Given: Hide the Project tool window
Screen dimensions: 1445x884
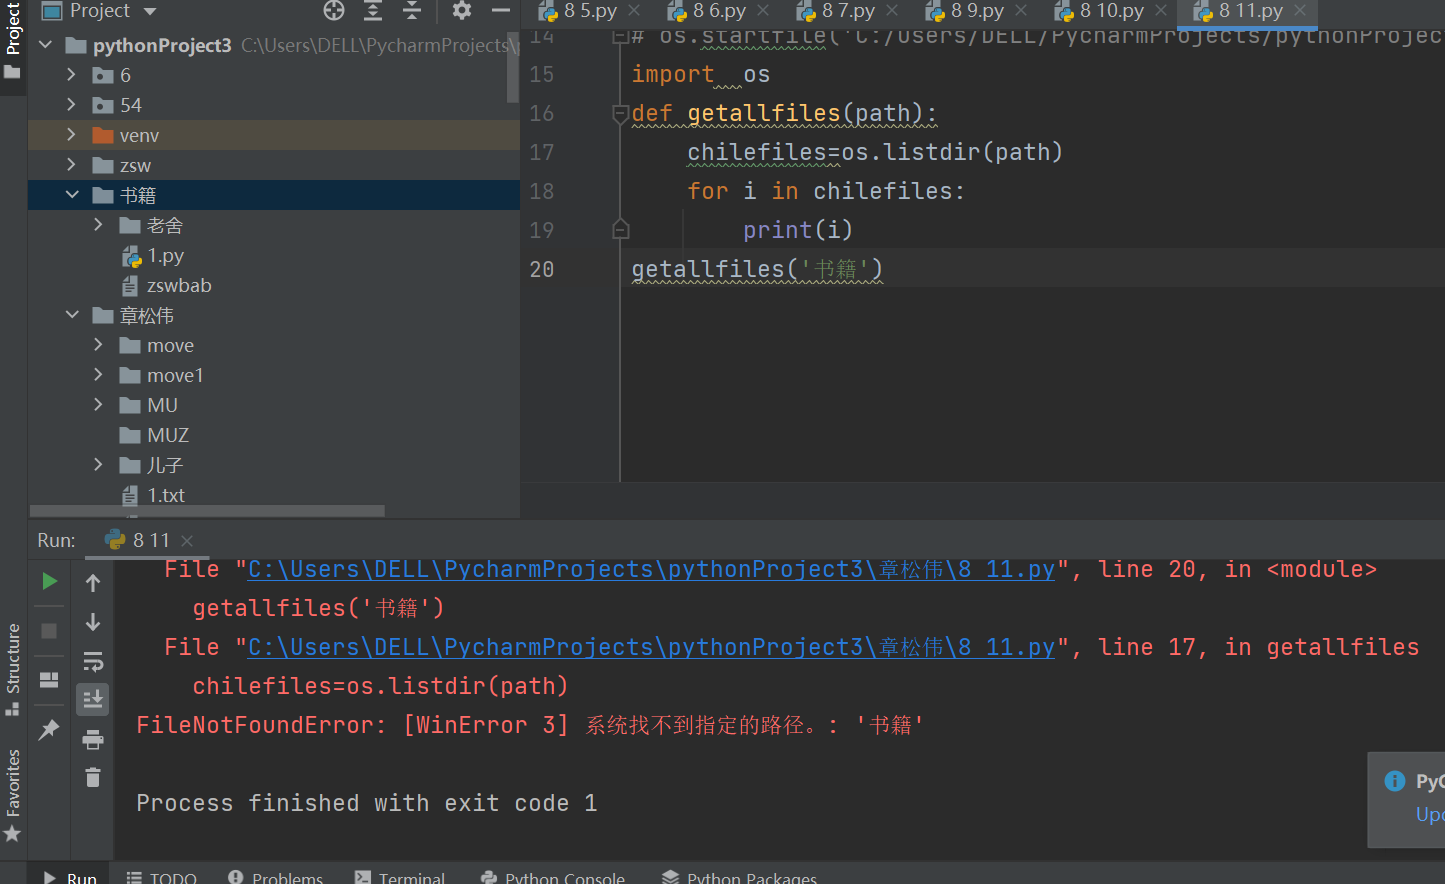Looking at the screenshot, I should 501,11.
